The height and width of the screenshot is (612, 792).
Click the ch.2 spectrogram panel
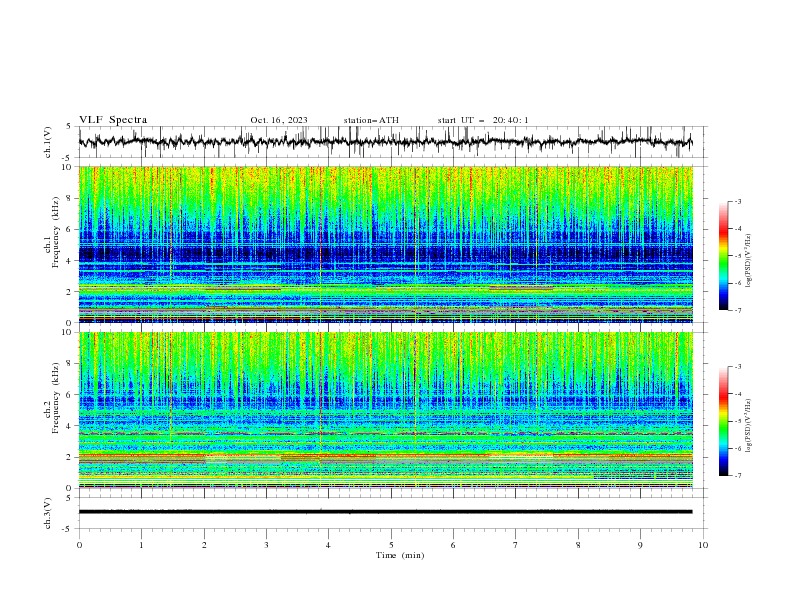(x=385, y=410)
